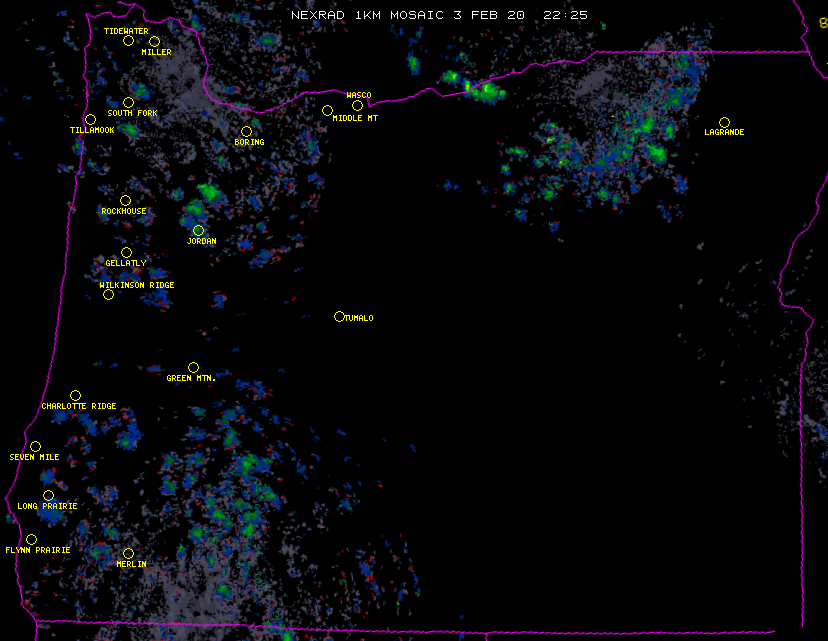
Task: Click the Rockhouse station circle marker
Action: click(125, 201)
